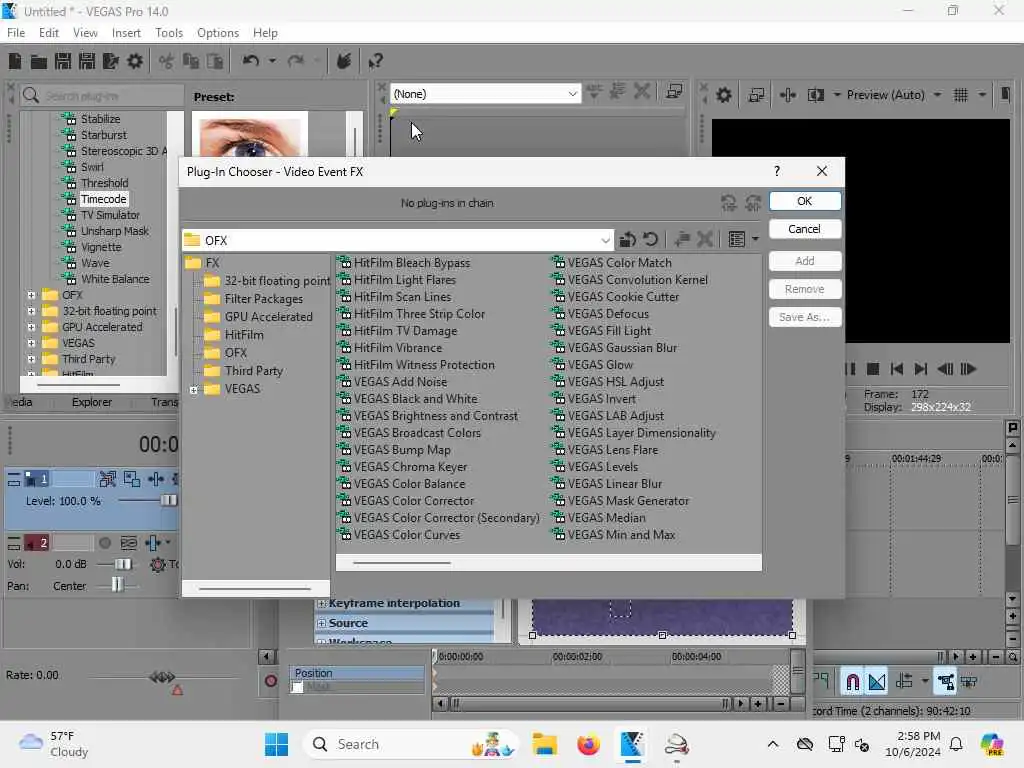Toggle the Mask checkbox under Position
Screen dimensions: 1024x768
pos(298,687)
